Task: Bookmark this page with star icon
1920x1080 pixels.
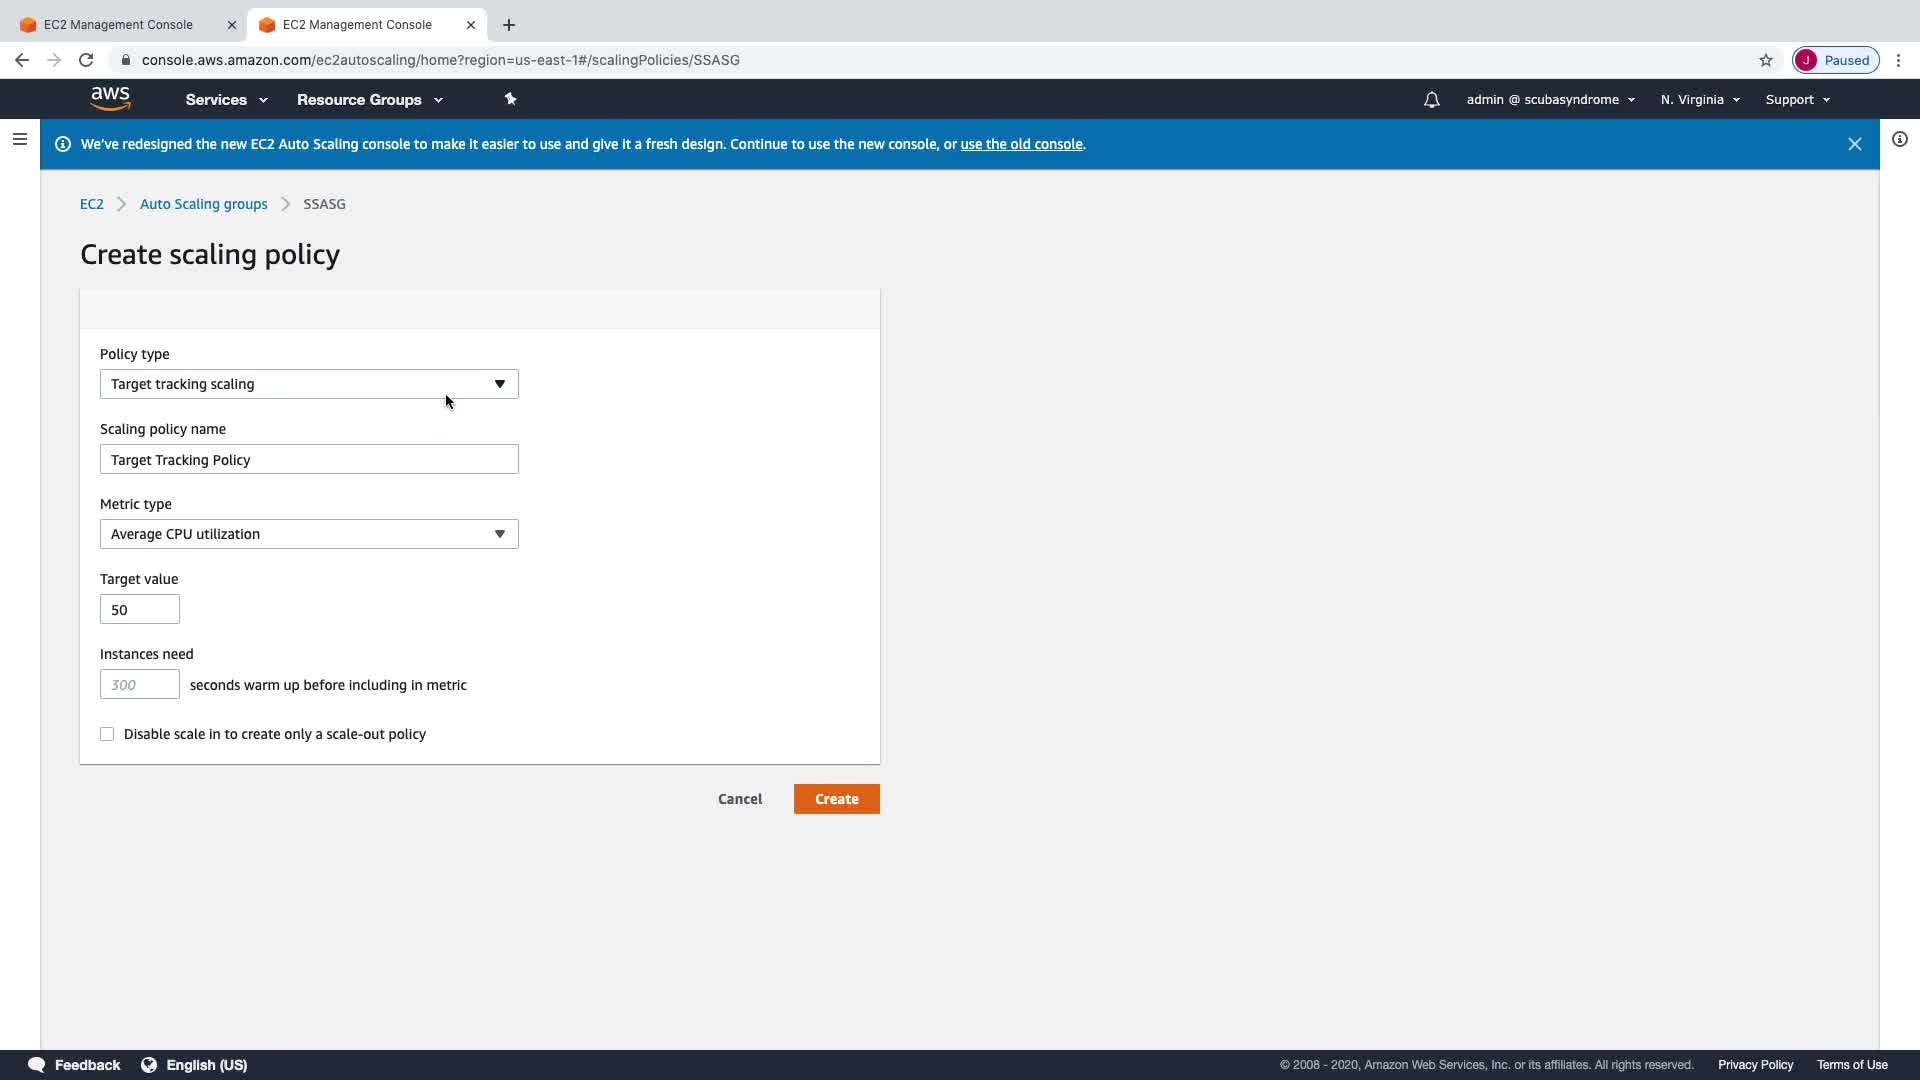Action: (x=1765, y=60)
